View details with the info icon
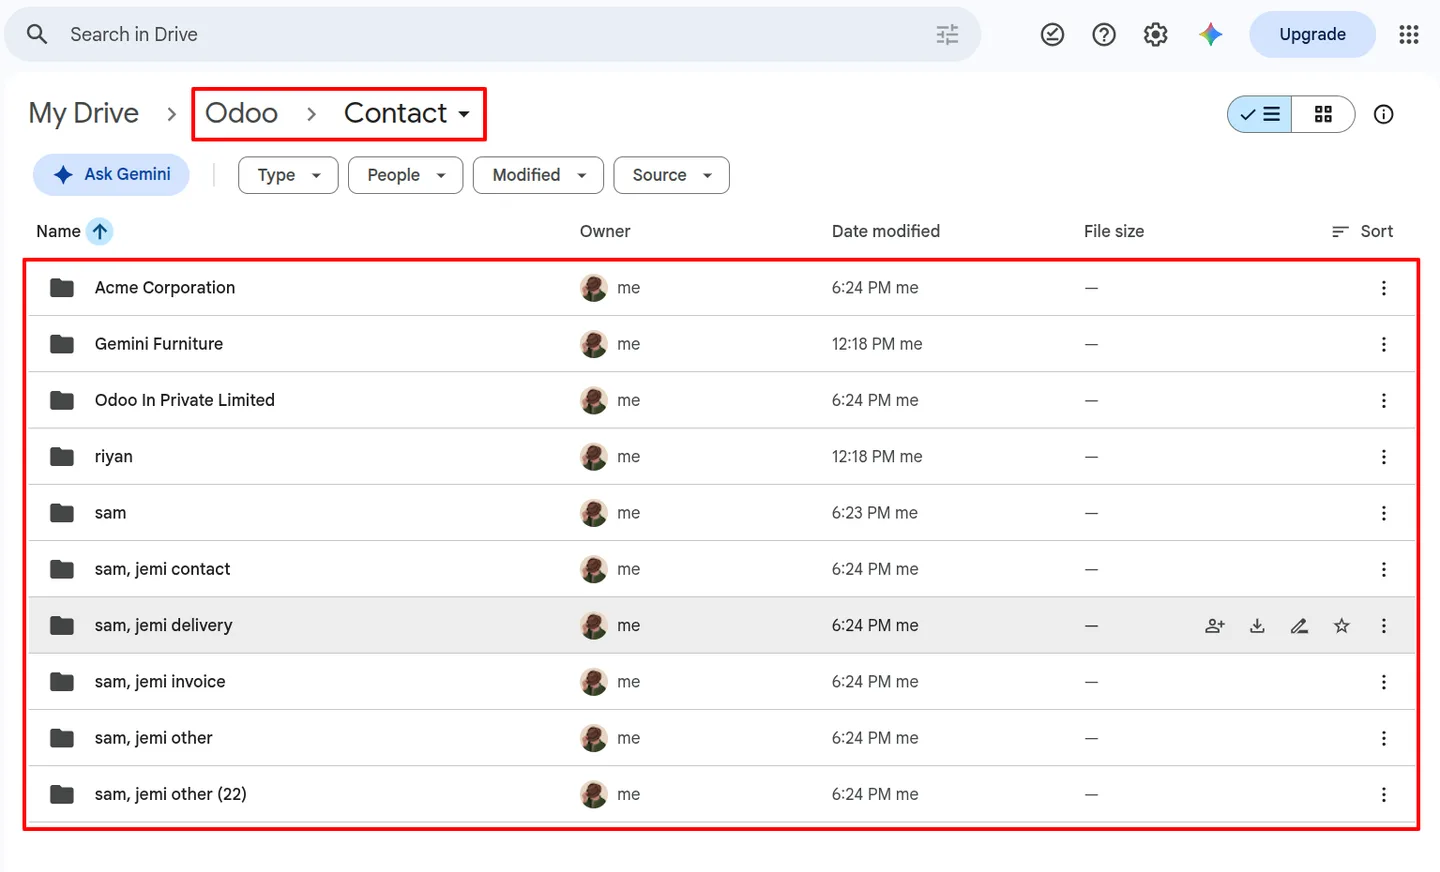Image resolution: width=1440 pixels, height=872 pixels. (1384, 115)
